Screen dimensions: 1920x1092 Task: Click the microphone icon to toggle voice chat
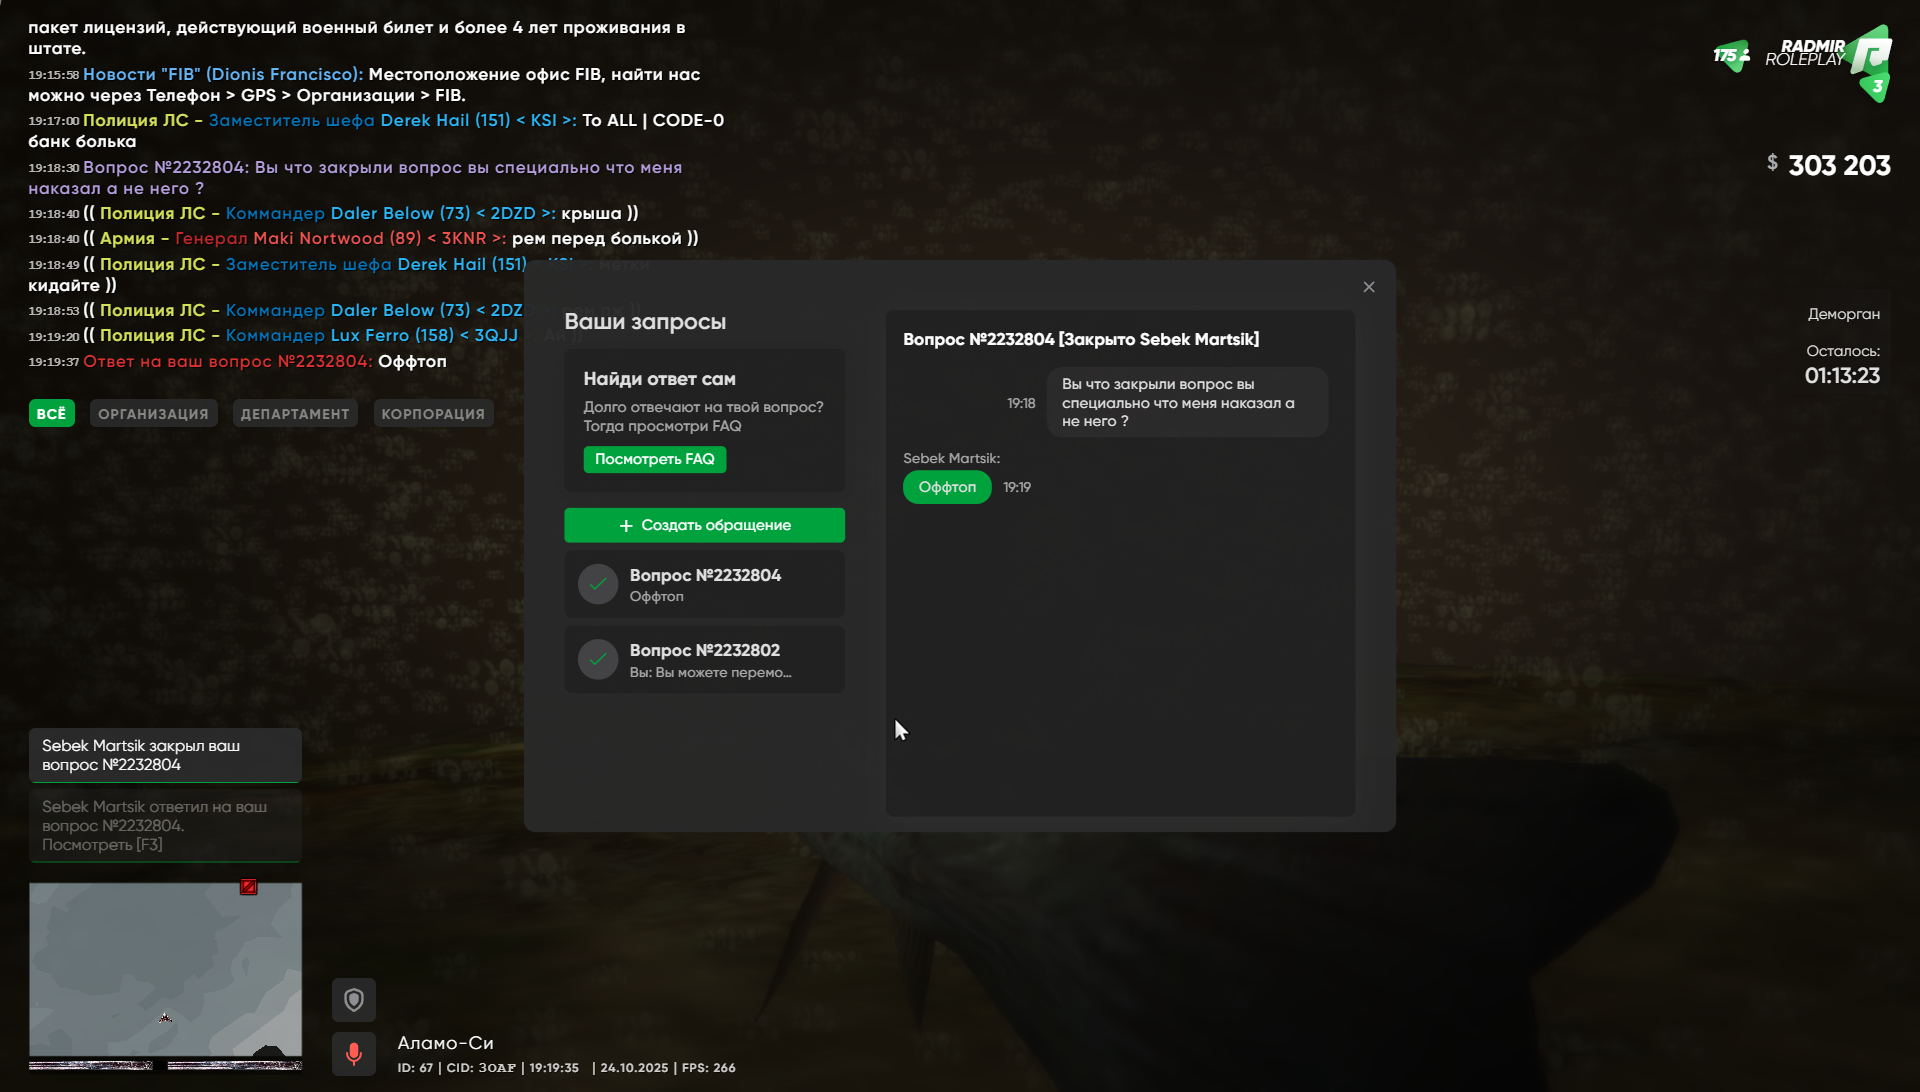tap(354, 1053)
